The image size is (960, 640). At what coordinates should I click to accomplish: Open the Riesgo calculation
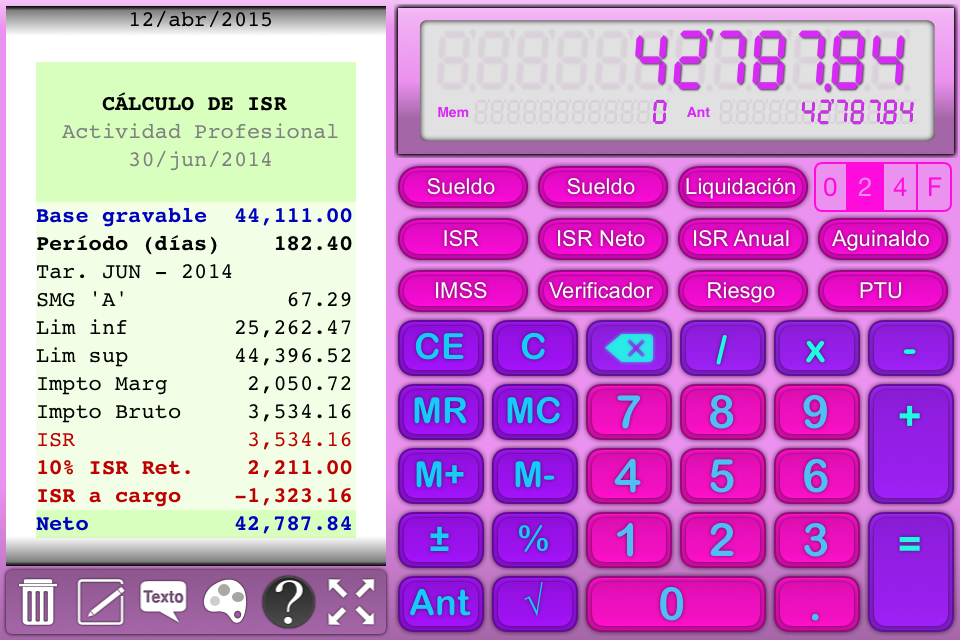tap(741, 291)
